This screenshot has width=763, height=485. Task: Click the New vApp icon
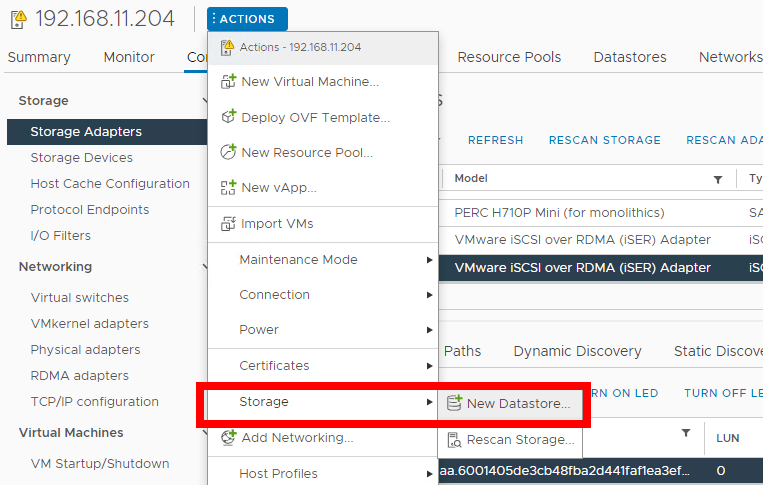(x=227, y=188)
